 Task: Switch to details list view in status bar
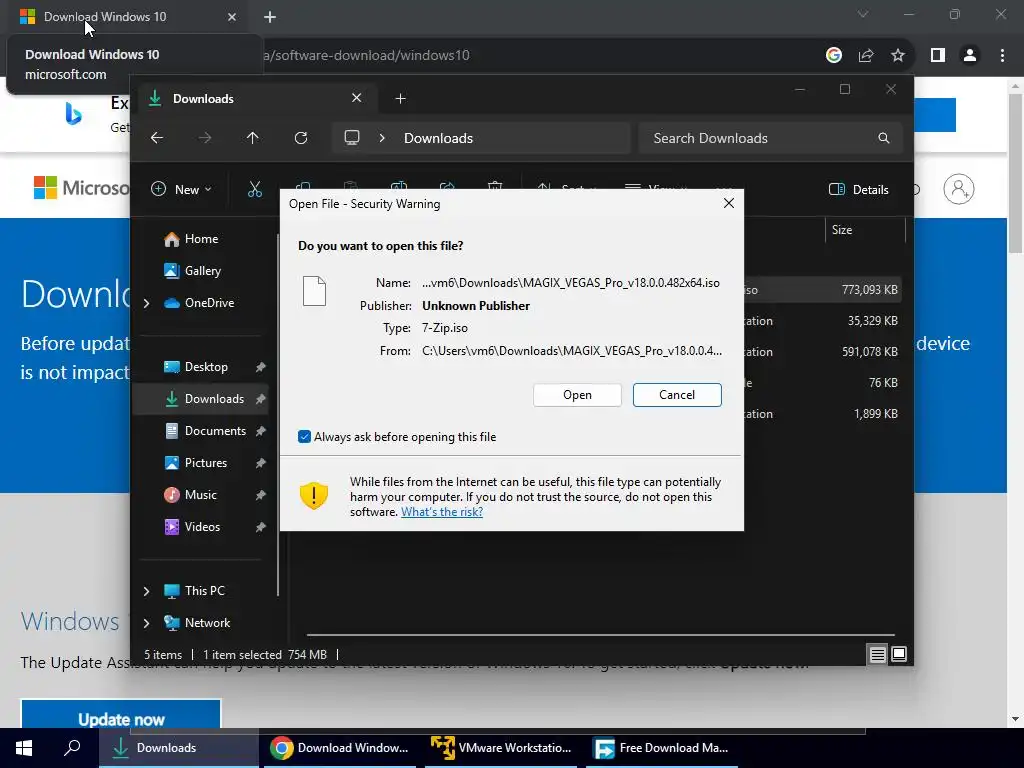877,654
